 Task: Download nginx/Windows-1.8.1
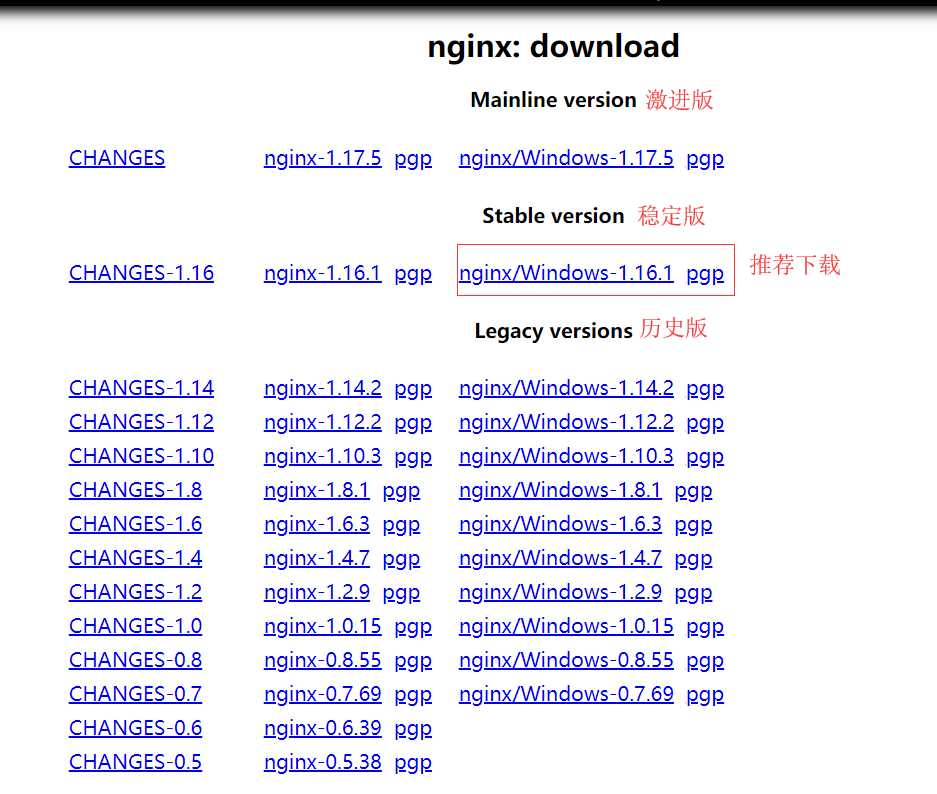click(560, 490)
